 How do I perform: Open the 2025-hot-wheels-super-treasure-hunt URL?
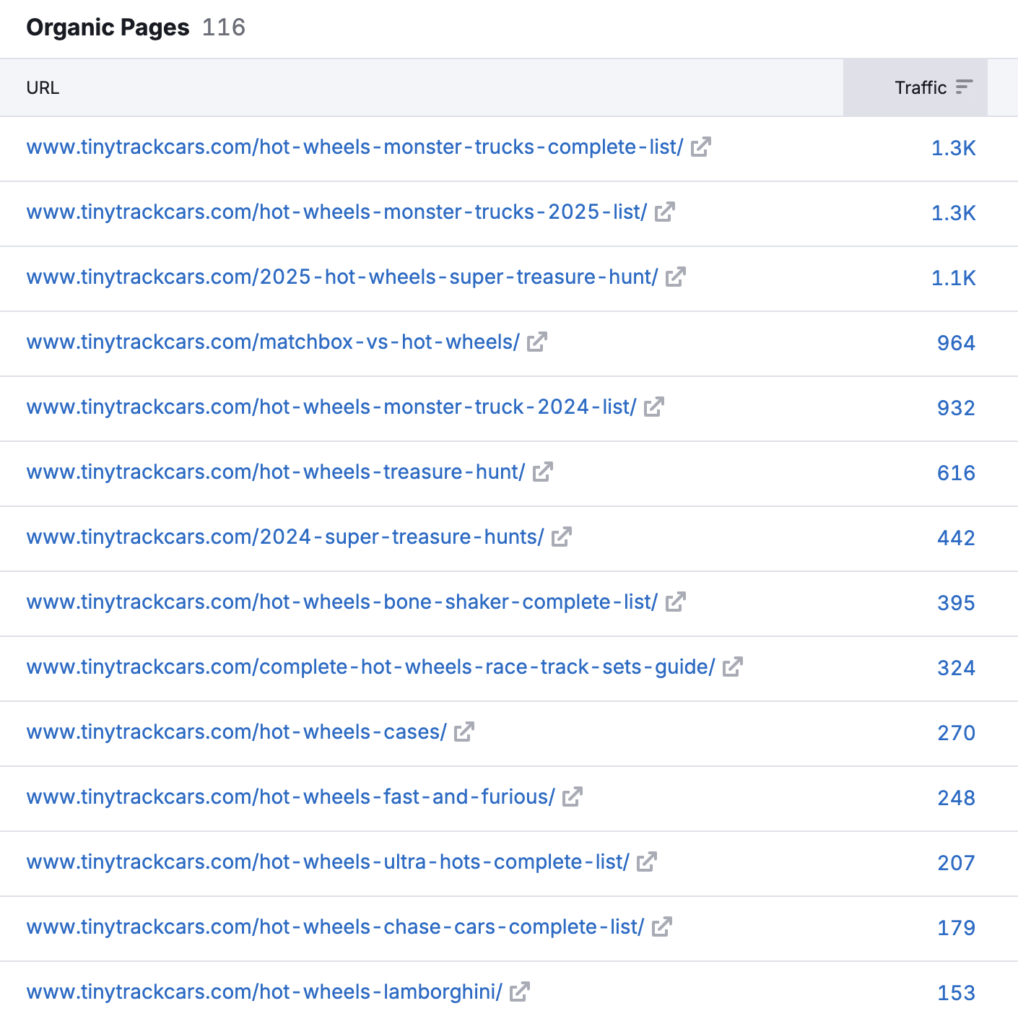click(x=342, y=277)
